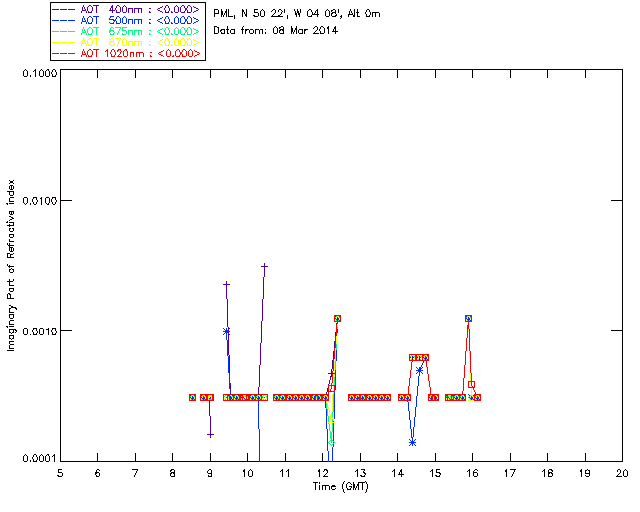The image size is (640, 512).
Task: Click the 0.1000 y-axis tick label
Action: tap(40, 73)
